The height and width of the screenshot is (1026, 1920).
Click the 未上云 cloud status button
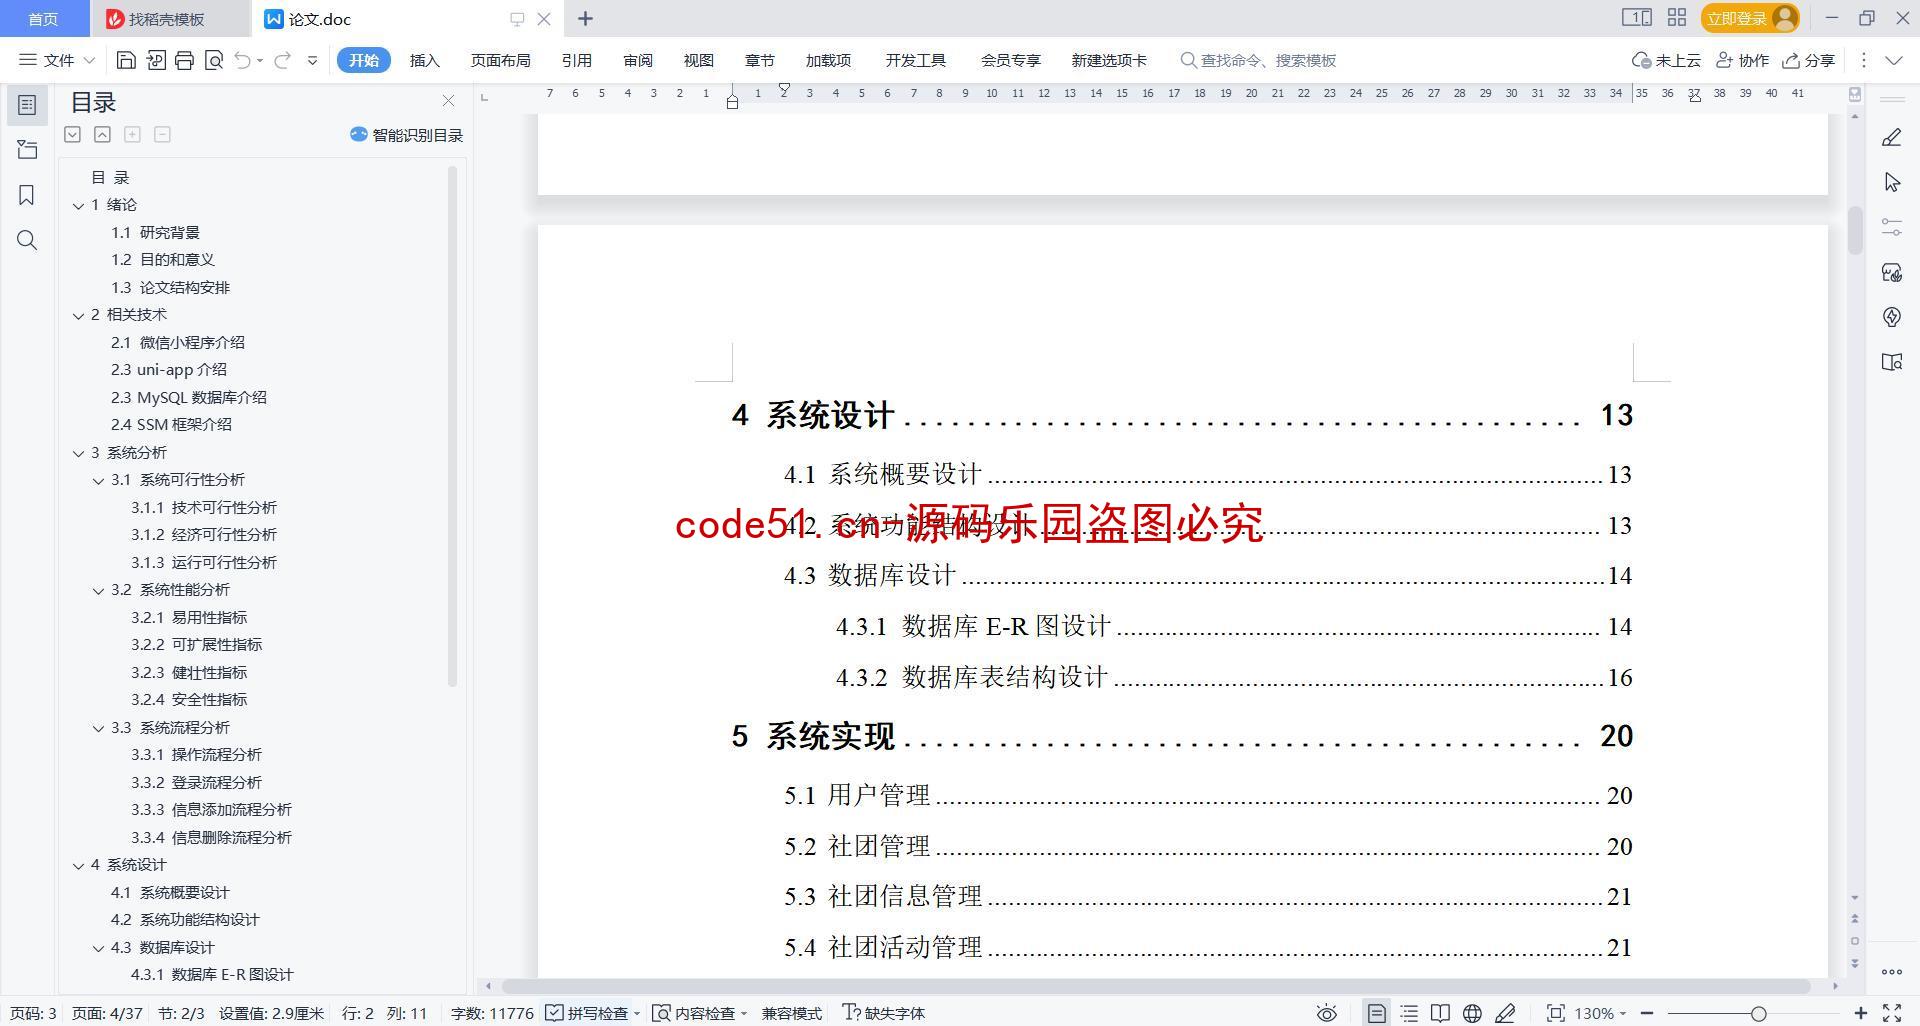[1666, 61]
